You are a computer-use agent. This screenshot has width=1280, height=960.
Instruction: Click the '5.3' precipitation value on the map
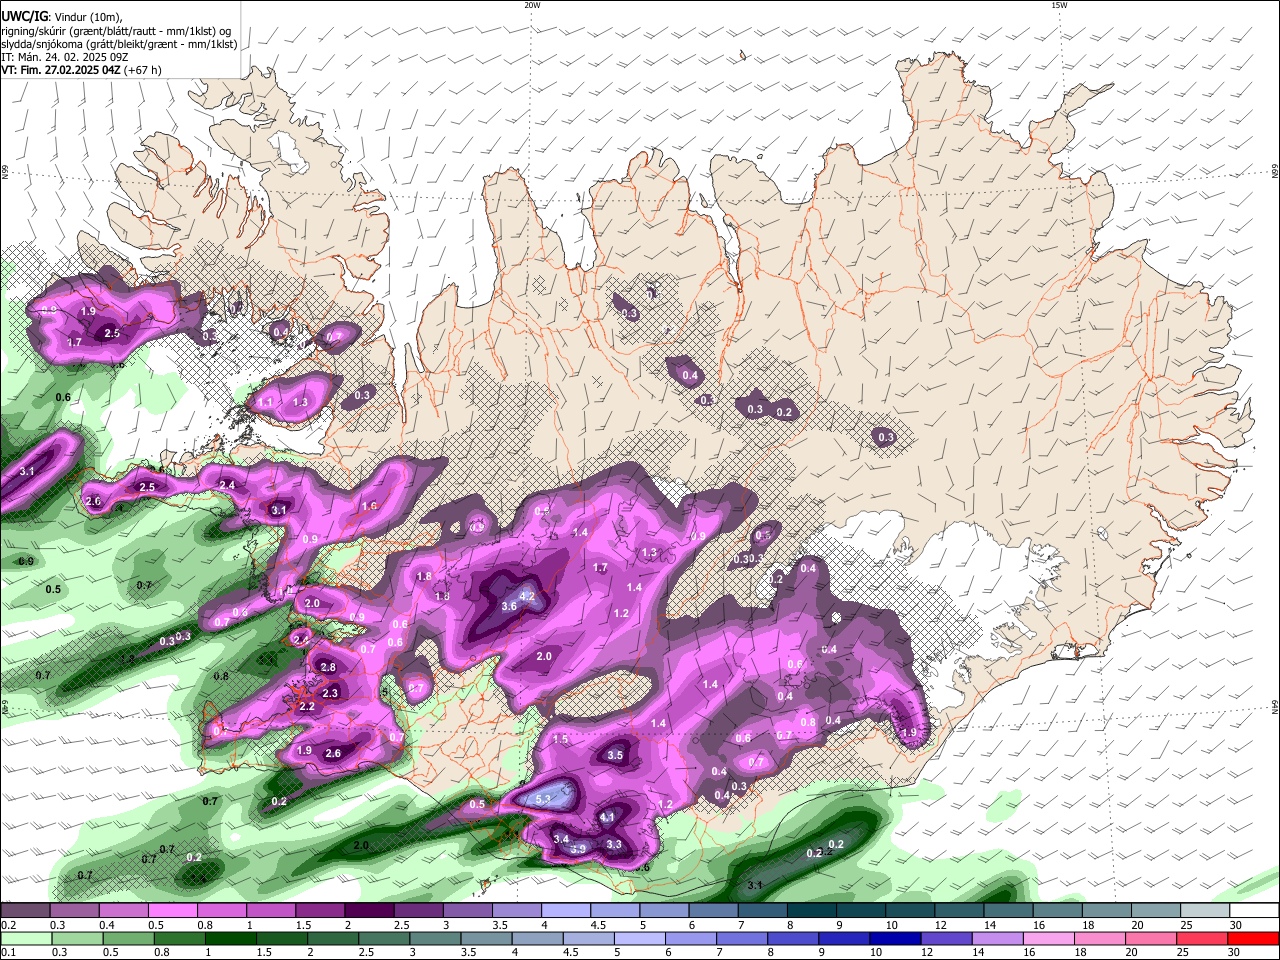[544, 799]
